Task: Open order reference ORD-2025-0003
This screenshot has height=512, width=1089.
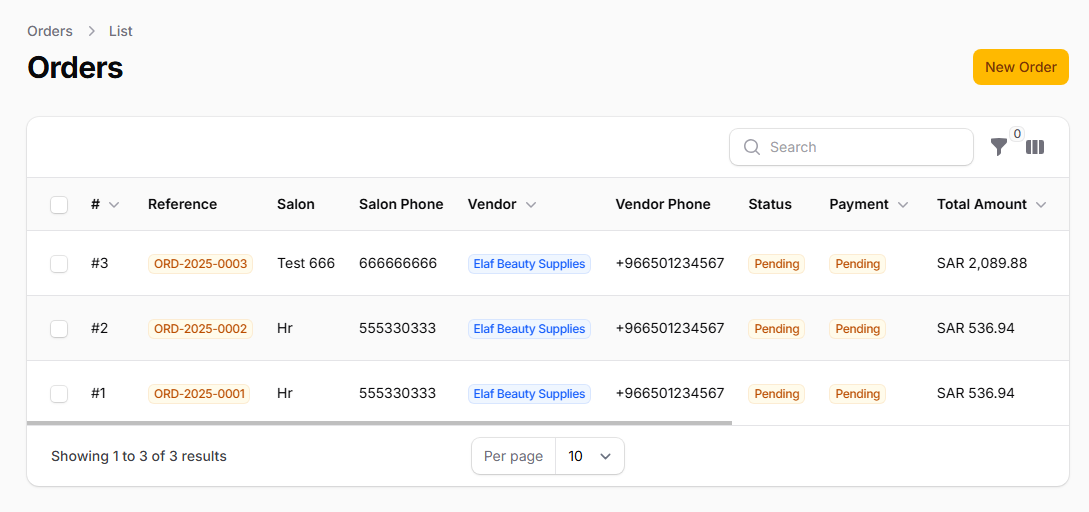Action: [x=200, y=264]
